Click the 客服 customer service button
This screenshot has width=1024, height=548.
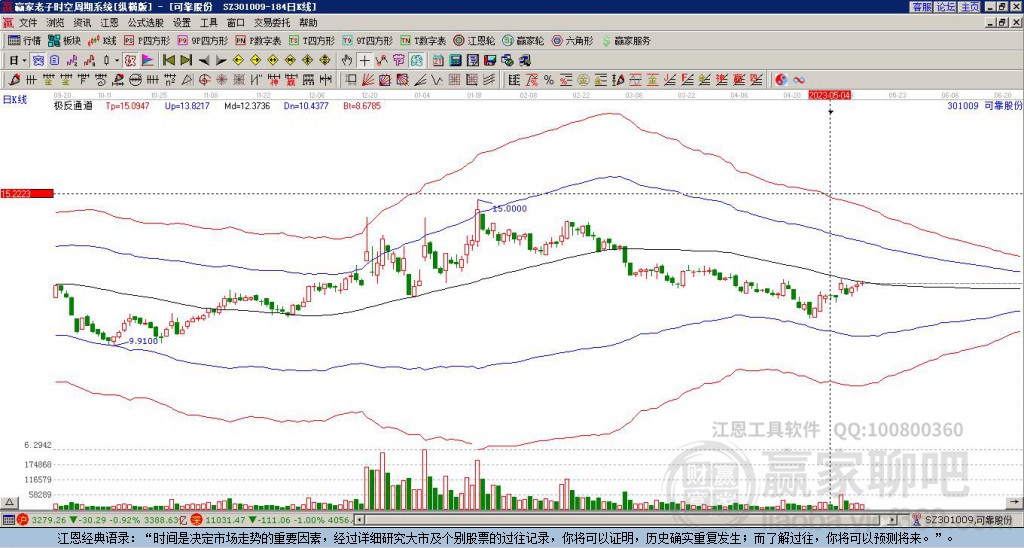pos(921,6)
